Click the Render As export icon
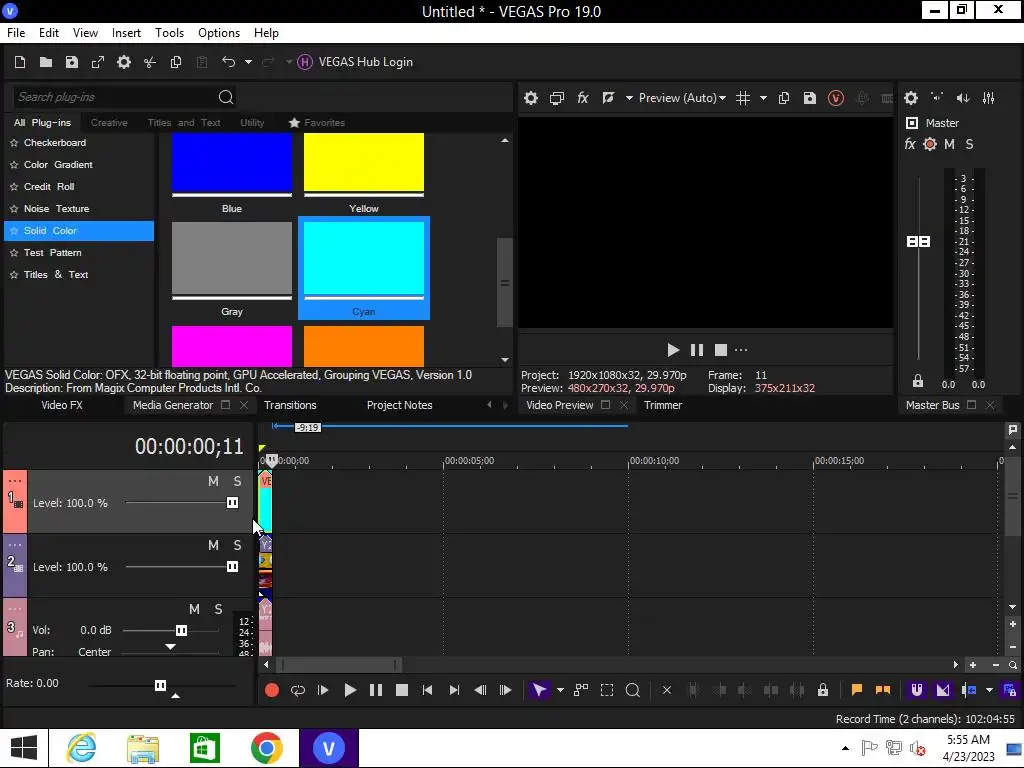 (x=98, y=62)
